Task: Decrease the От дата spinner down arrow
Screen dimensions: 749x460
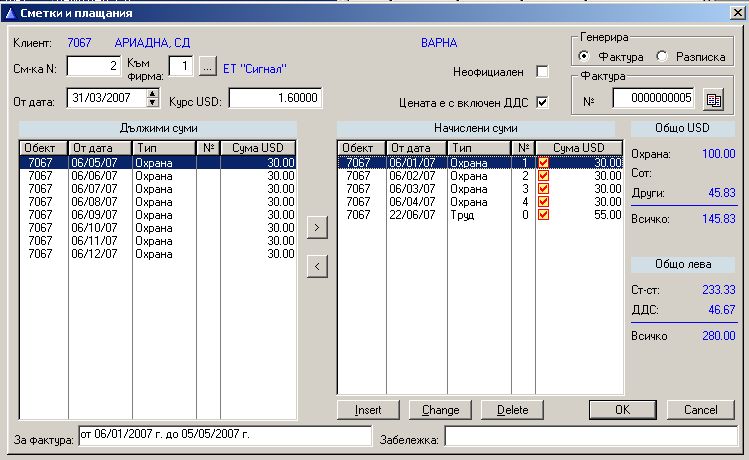Action: pyautogui.click(x=152, y=102)
